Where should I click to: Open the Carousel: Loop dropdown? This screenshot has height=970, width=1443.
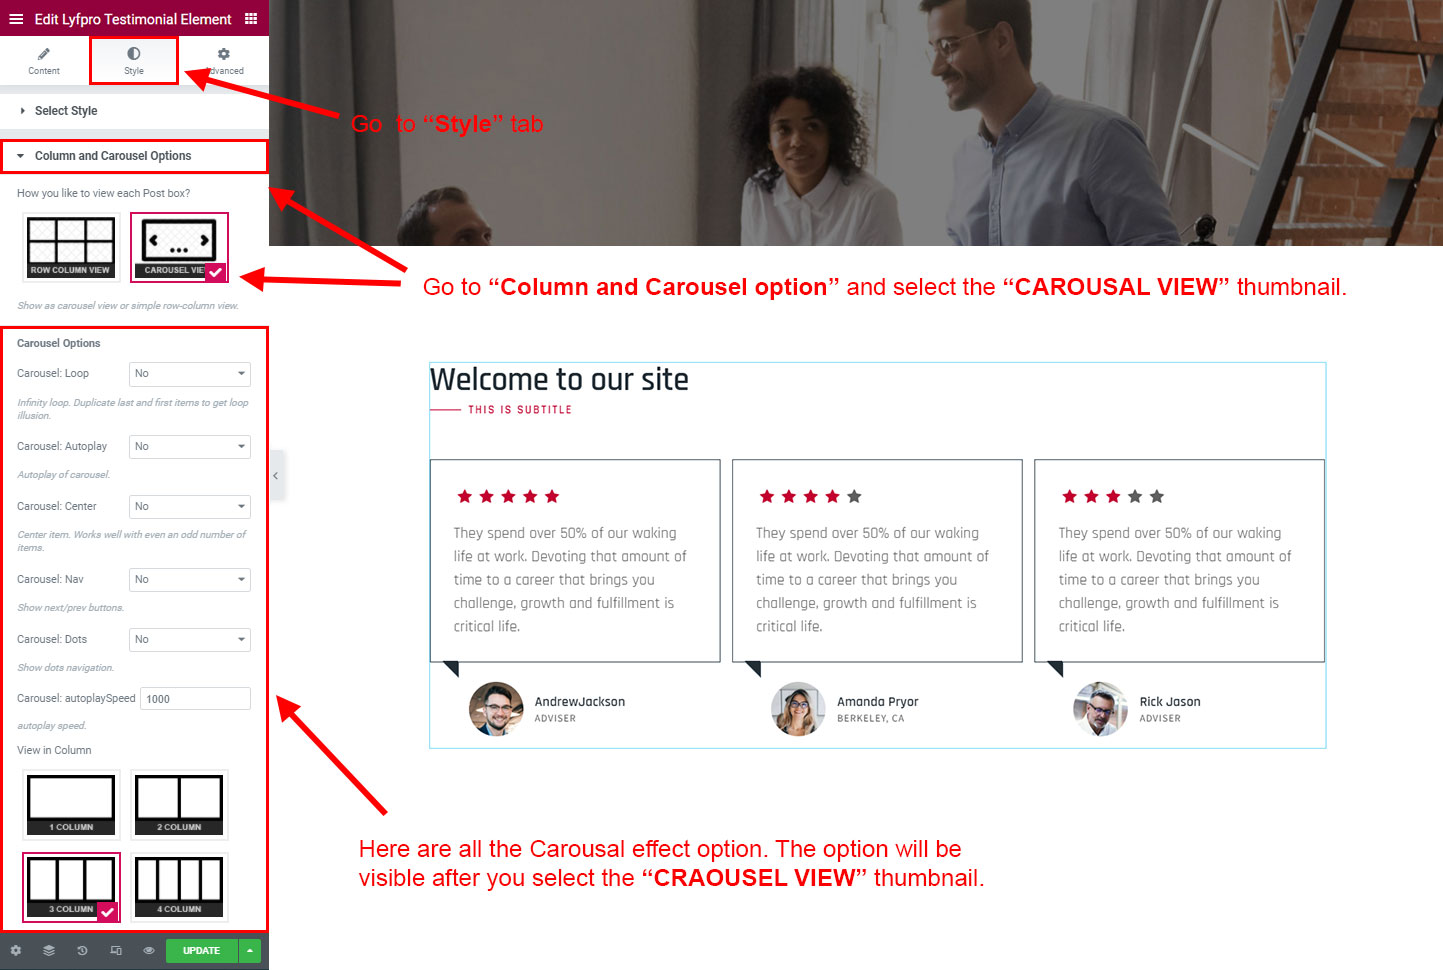(x=190, y=374)
